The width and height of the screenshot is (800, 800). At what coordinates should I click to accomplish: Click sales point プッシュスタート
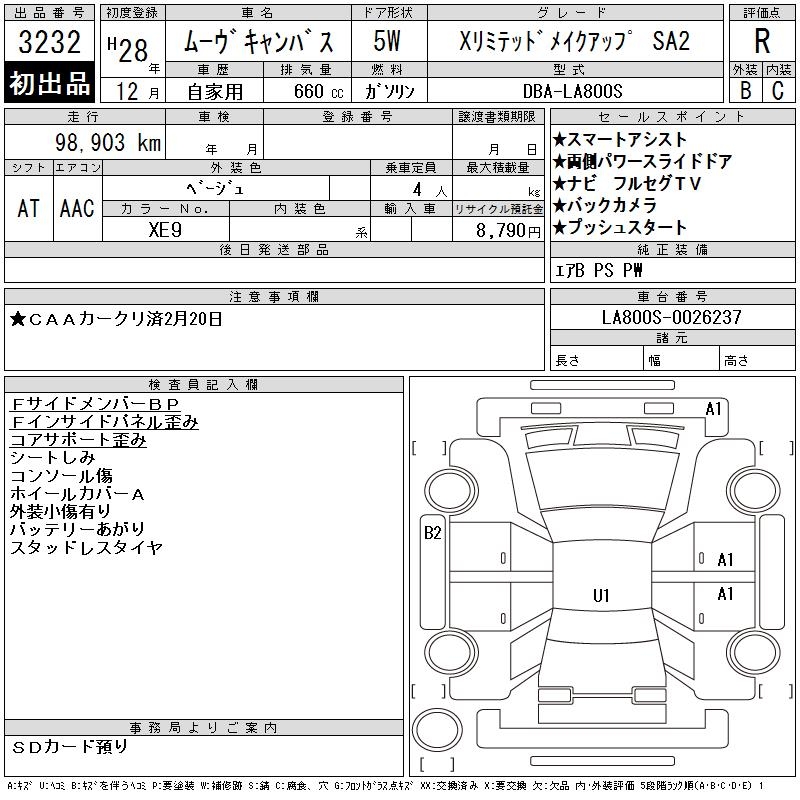click(x=620, y=228)
